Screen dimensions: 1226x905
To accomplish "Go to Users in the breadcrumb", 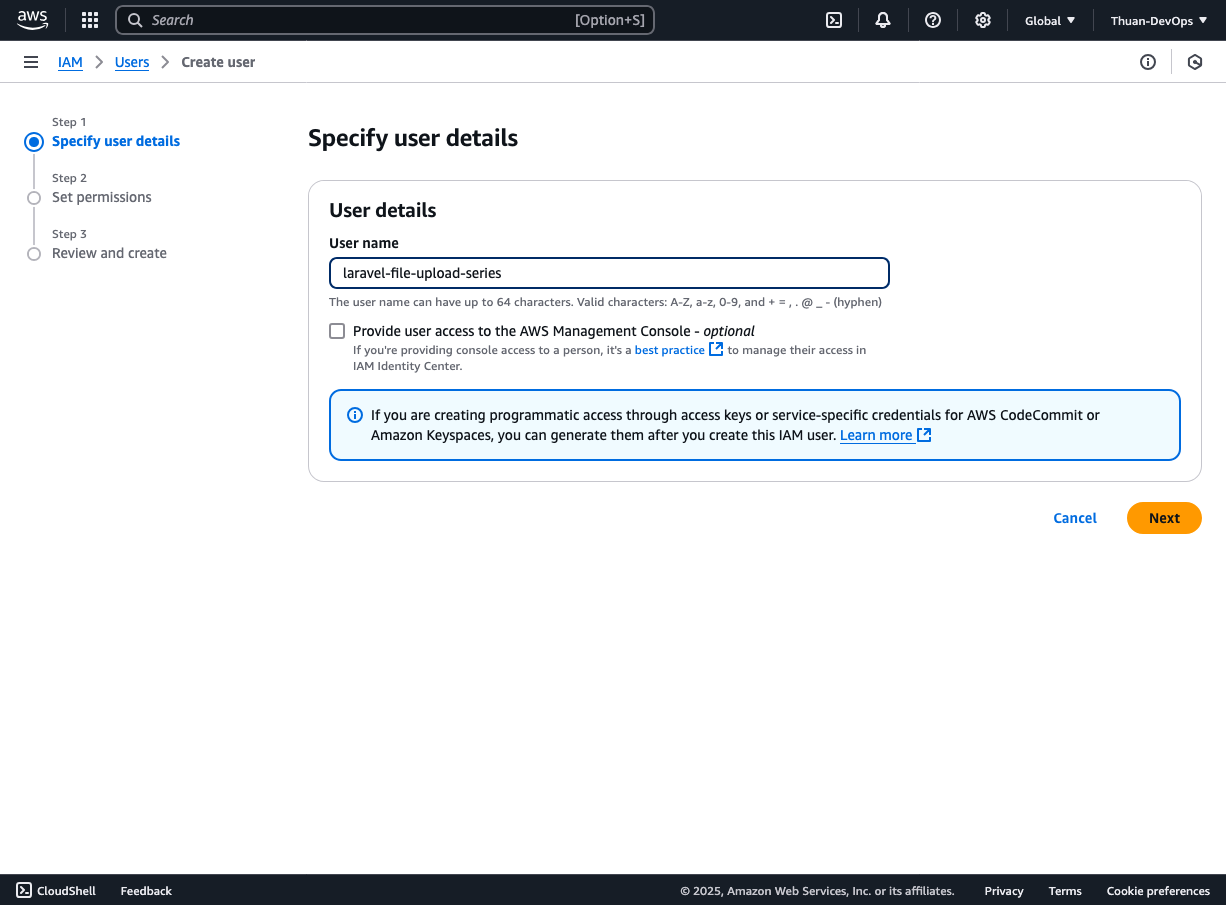I will [132, 62].
